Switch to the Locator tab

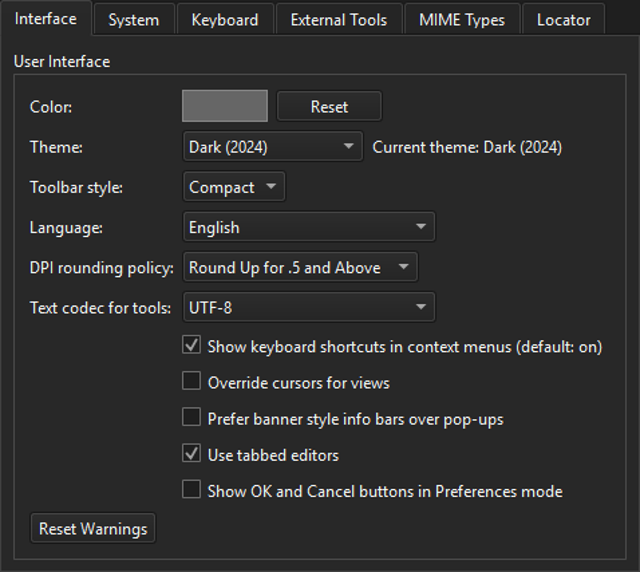(563, 20)
